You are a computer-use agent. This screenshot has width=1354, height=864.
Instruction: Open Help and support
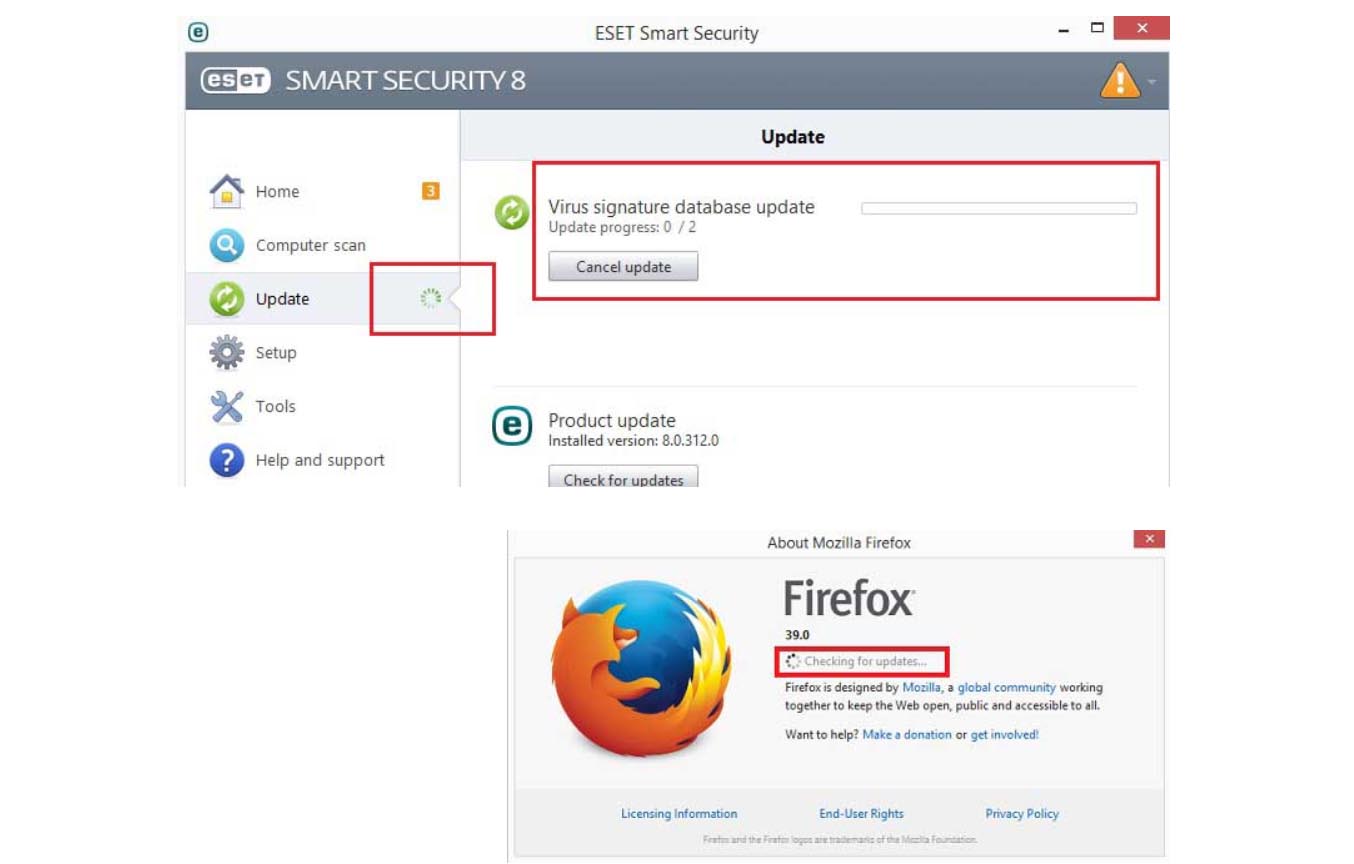coord(322,460)
